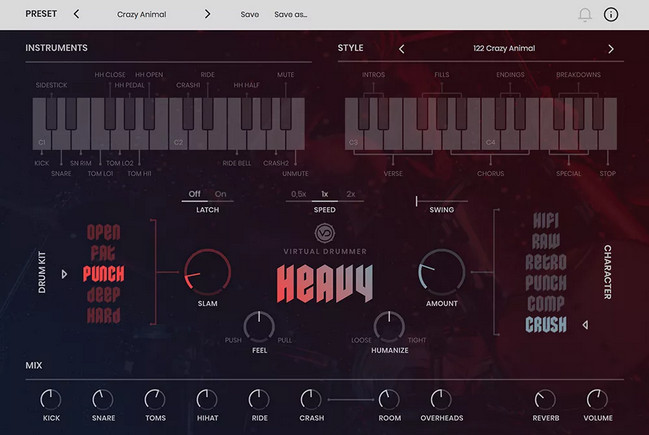
Task: Click the Drum Kit selector arrow
Action: point(64,274)
